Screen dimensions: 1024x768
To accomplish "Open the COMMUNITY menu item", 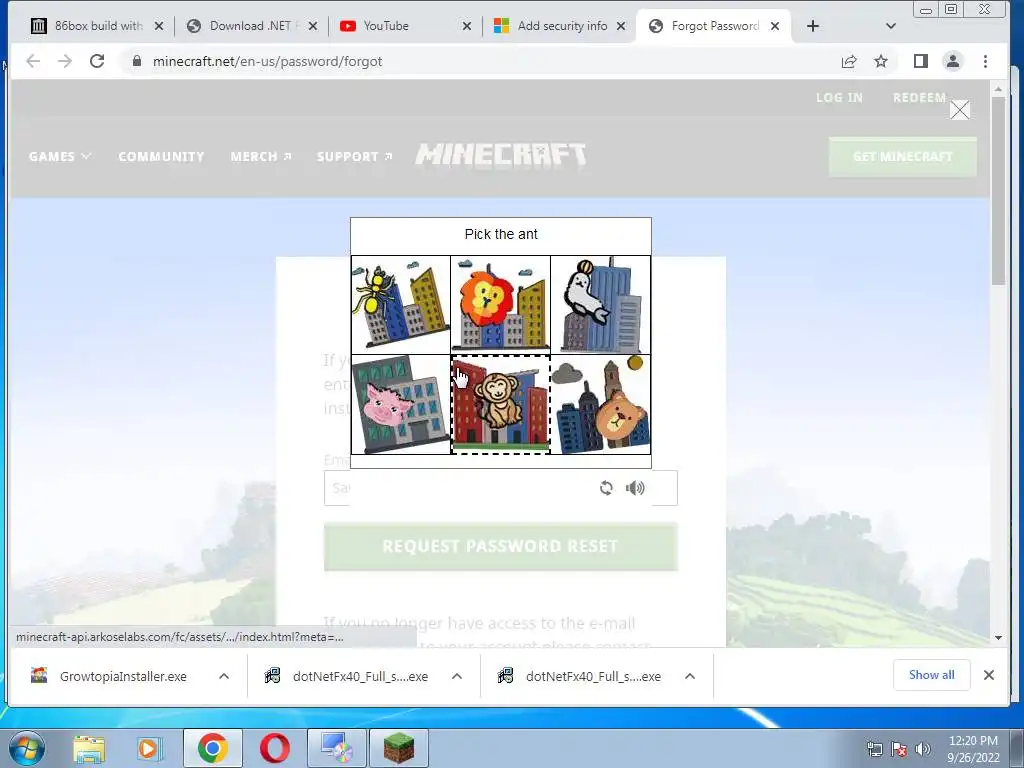I will coord(161,157).
